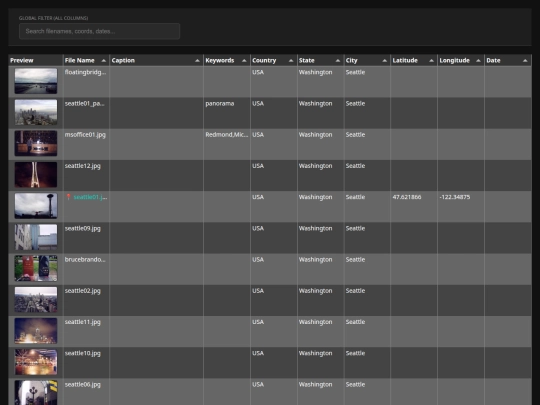Screen dimensions: 540x405
Task: Click the latitude value 47.621866
Action: [x=407, y=197]
